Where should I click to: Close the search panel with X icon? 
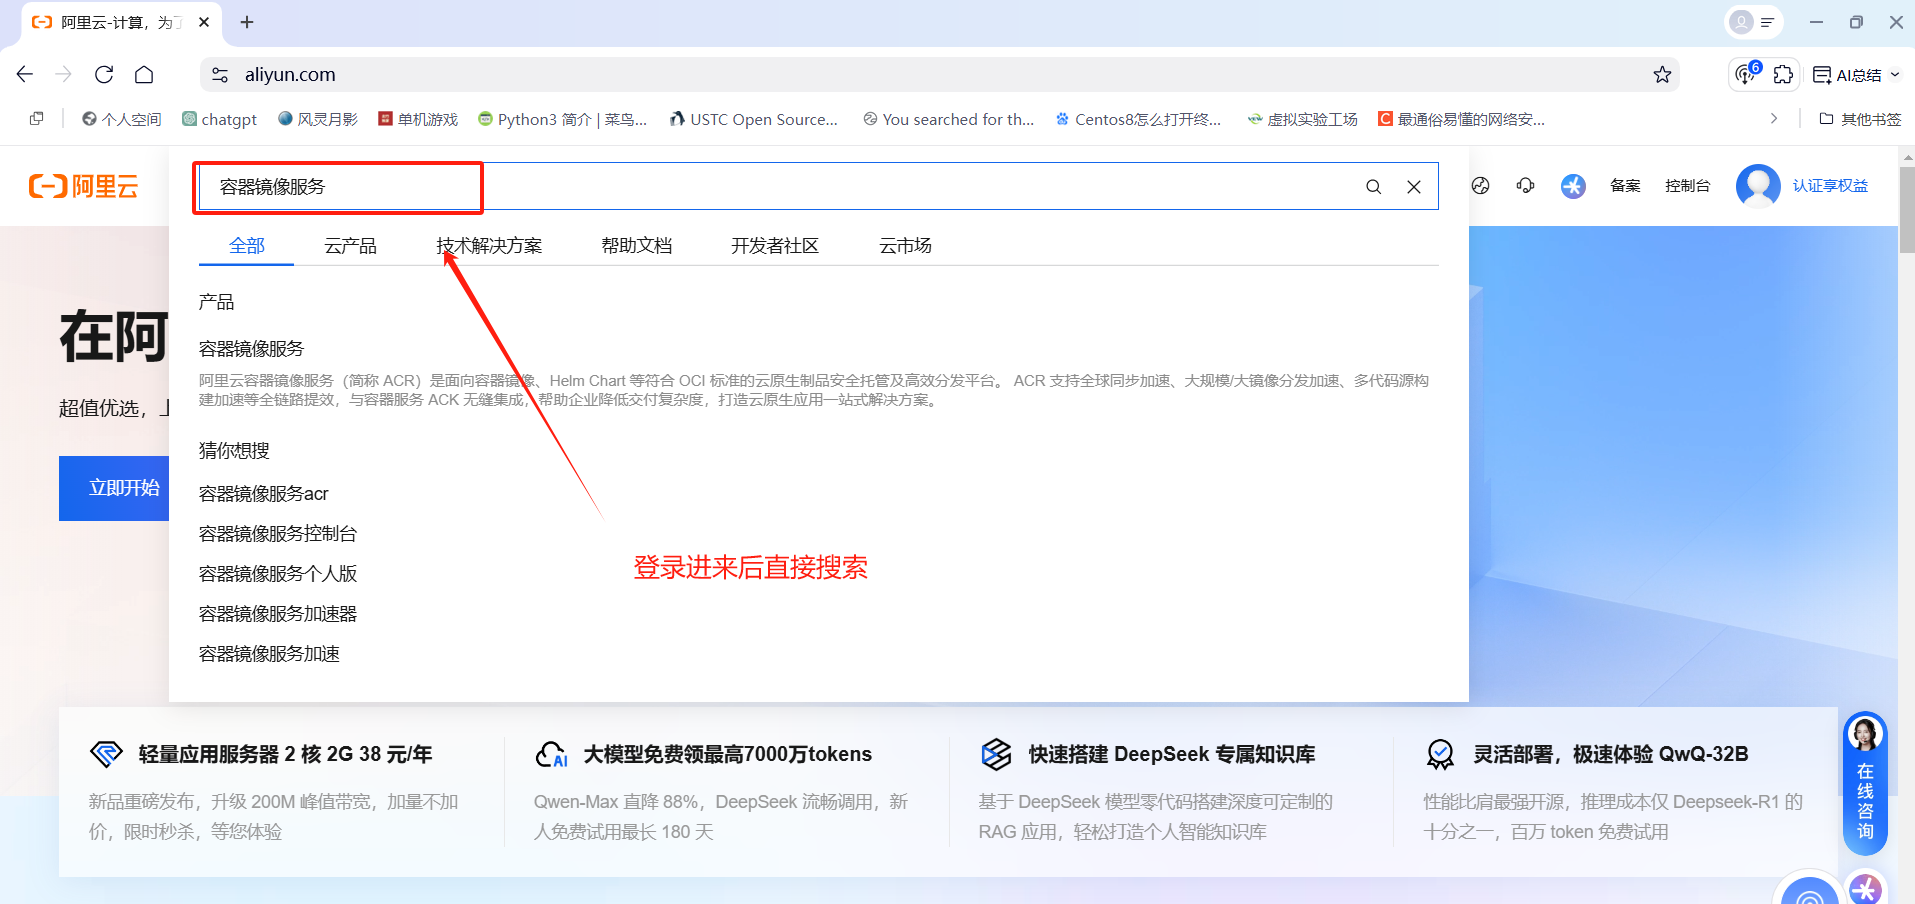point(1414,187)
